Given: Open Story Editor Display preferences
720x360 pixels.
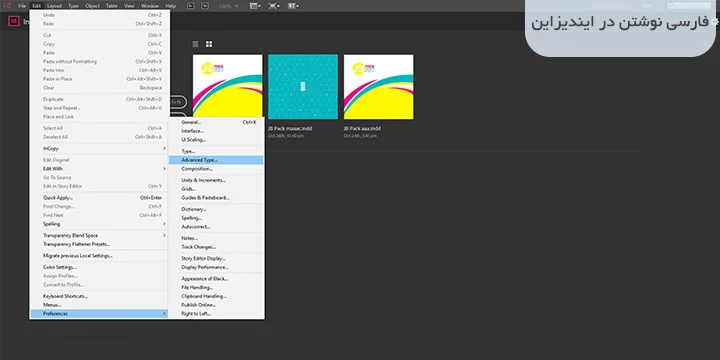Looking at the screenshot, I should (216, 258).
